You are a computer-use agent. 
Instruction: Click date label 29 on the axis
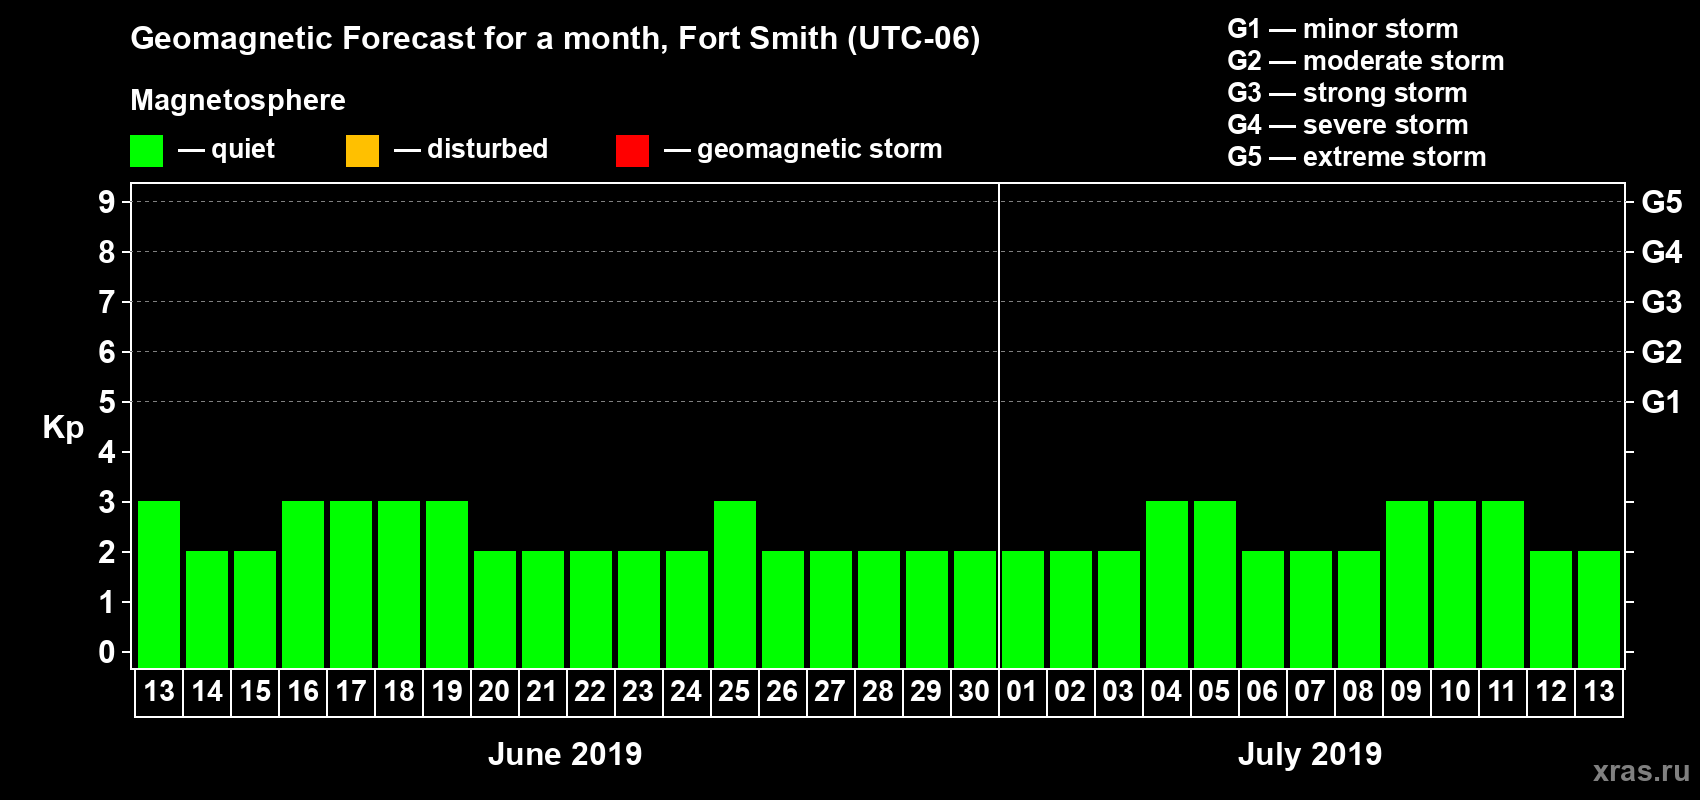click(926, 691)
